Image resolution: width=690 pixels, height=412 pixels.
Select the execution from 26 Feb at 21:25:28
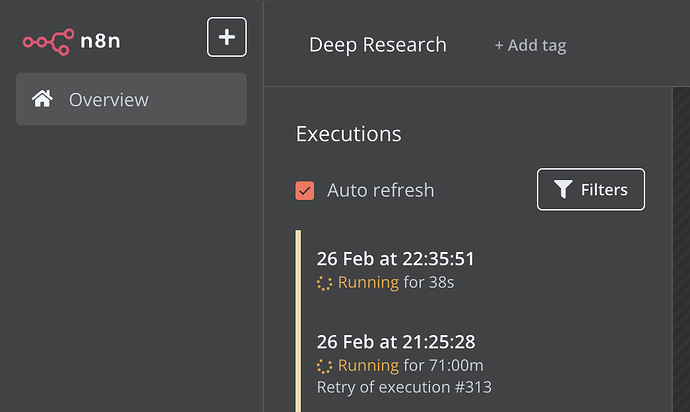click(x=395, y=341)
